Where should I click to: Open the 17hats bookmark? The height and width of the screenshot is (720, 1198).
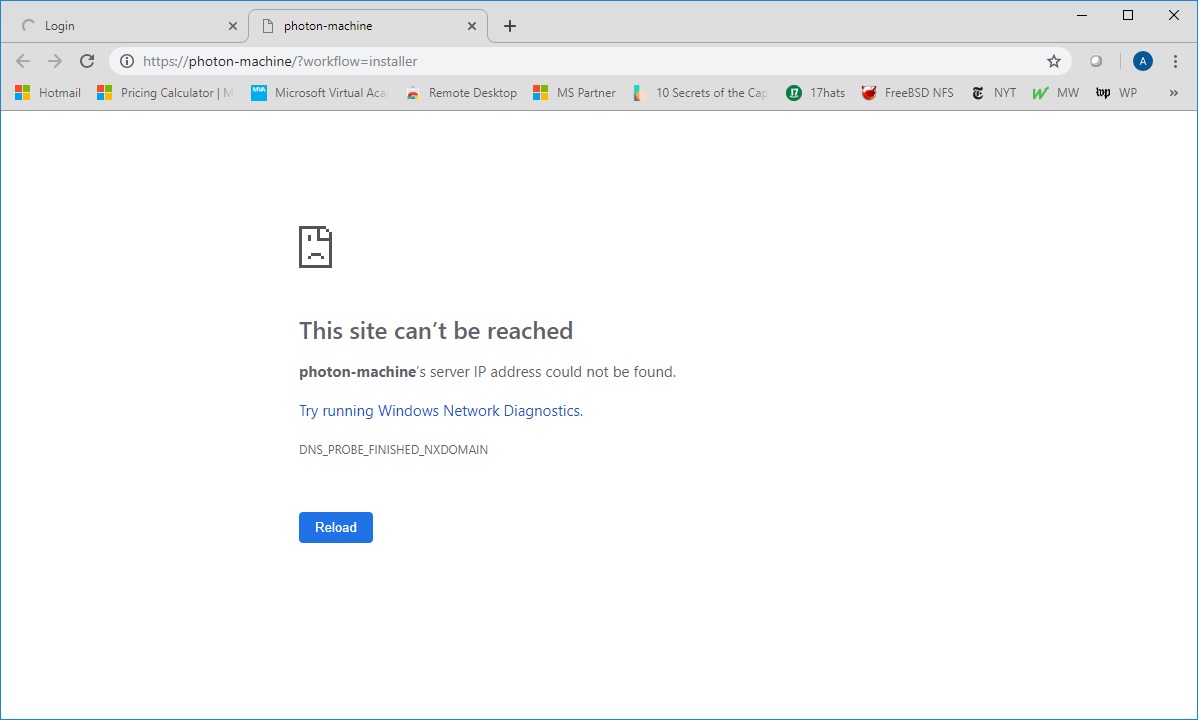(x=815, y=92)
